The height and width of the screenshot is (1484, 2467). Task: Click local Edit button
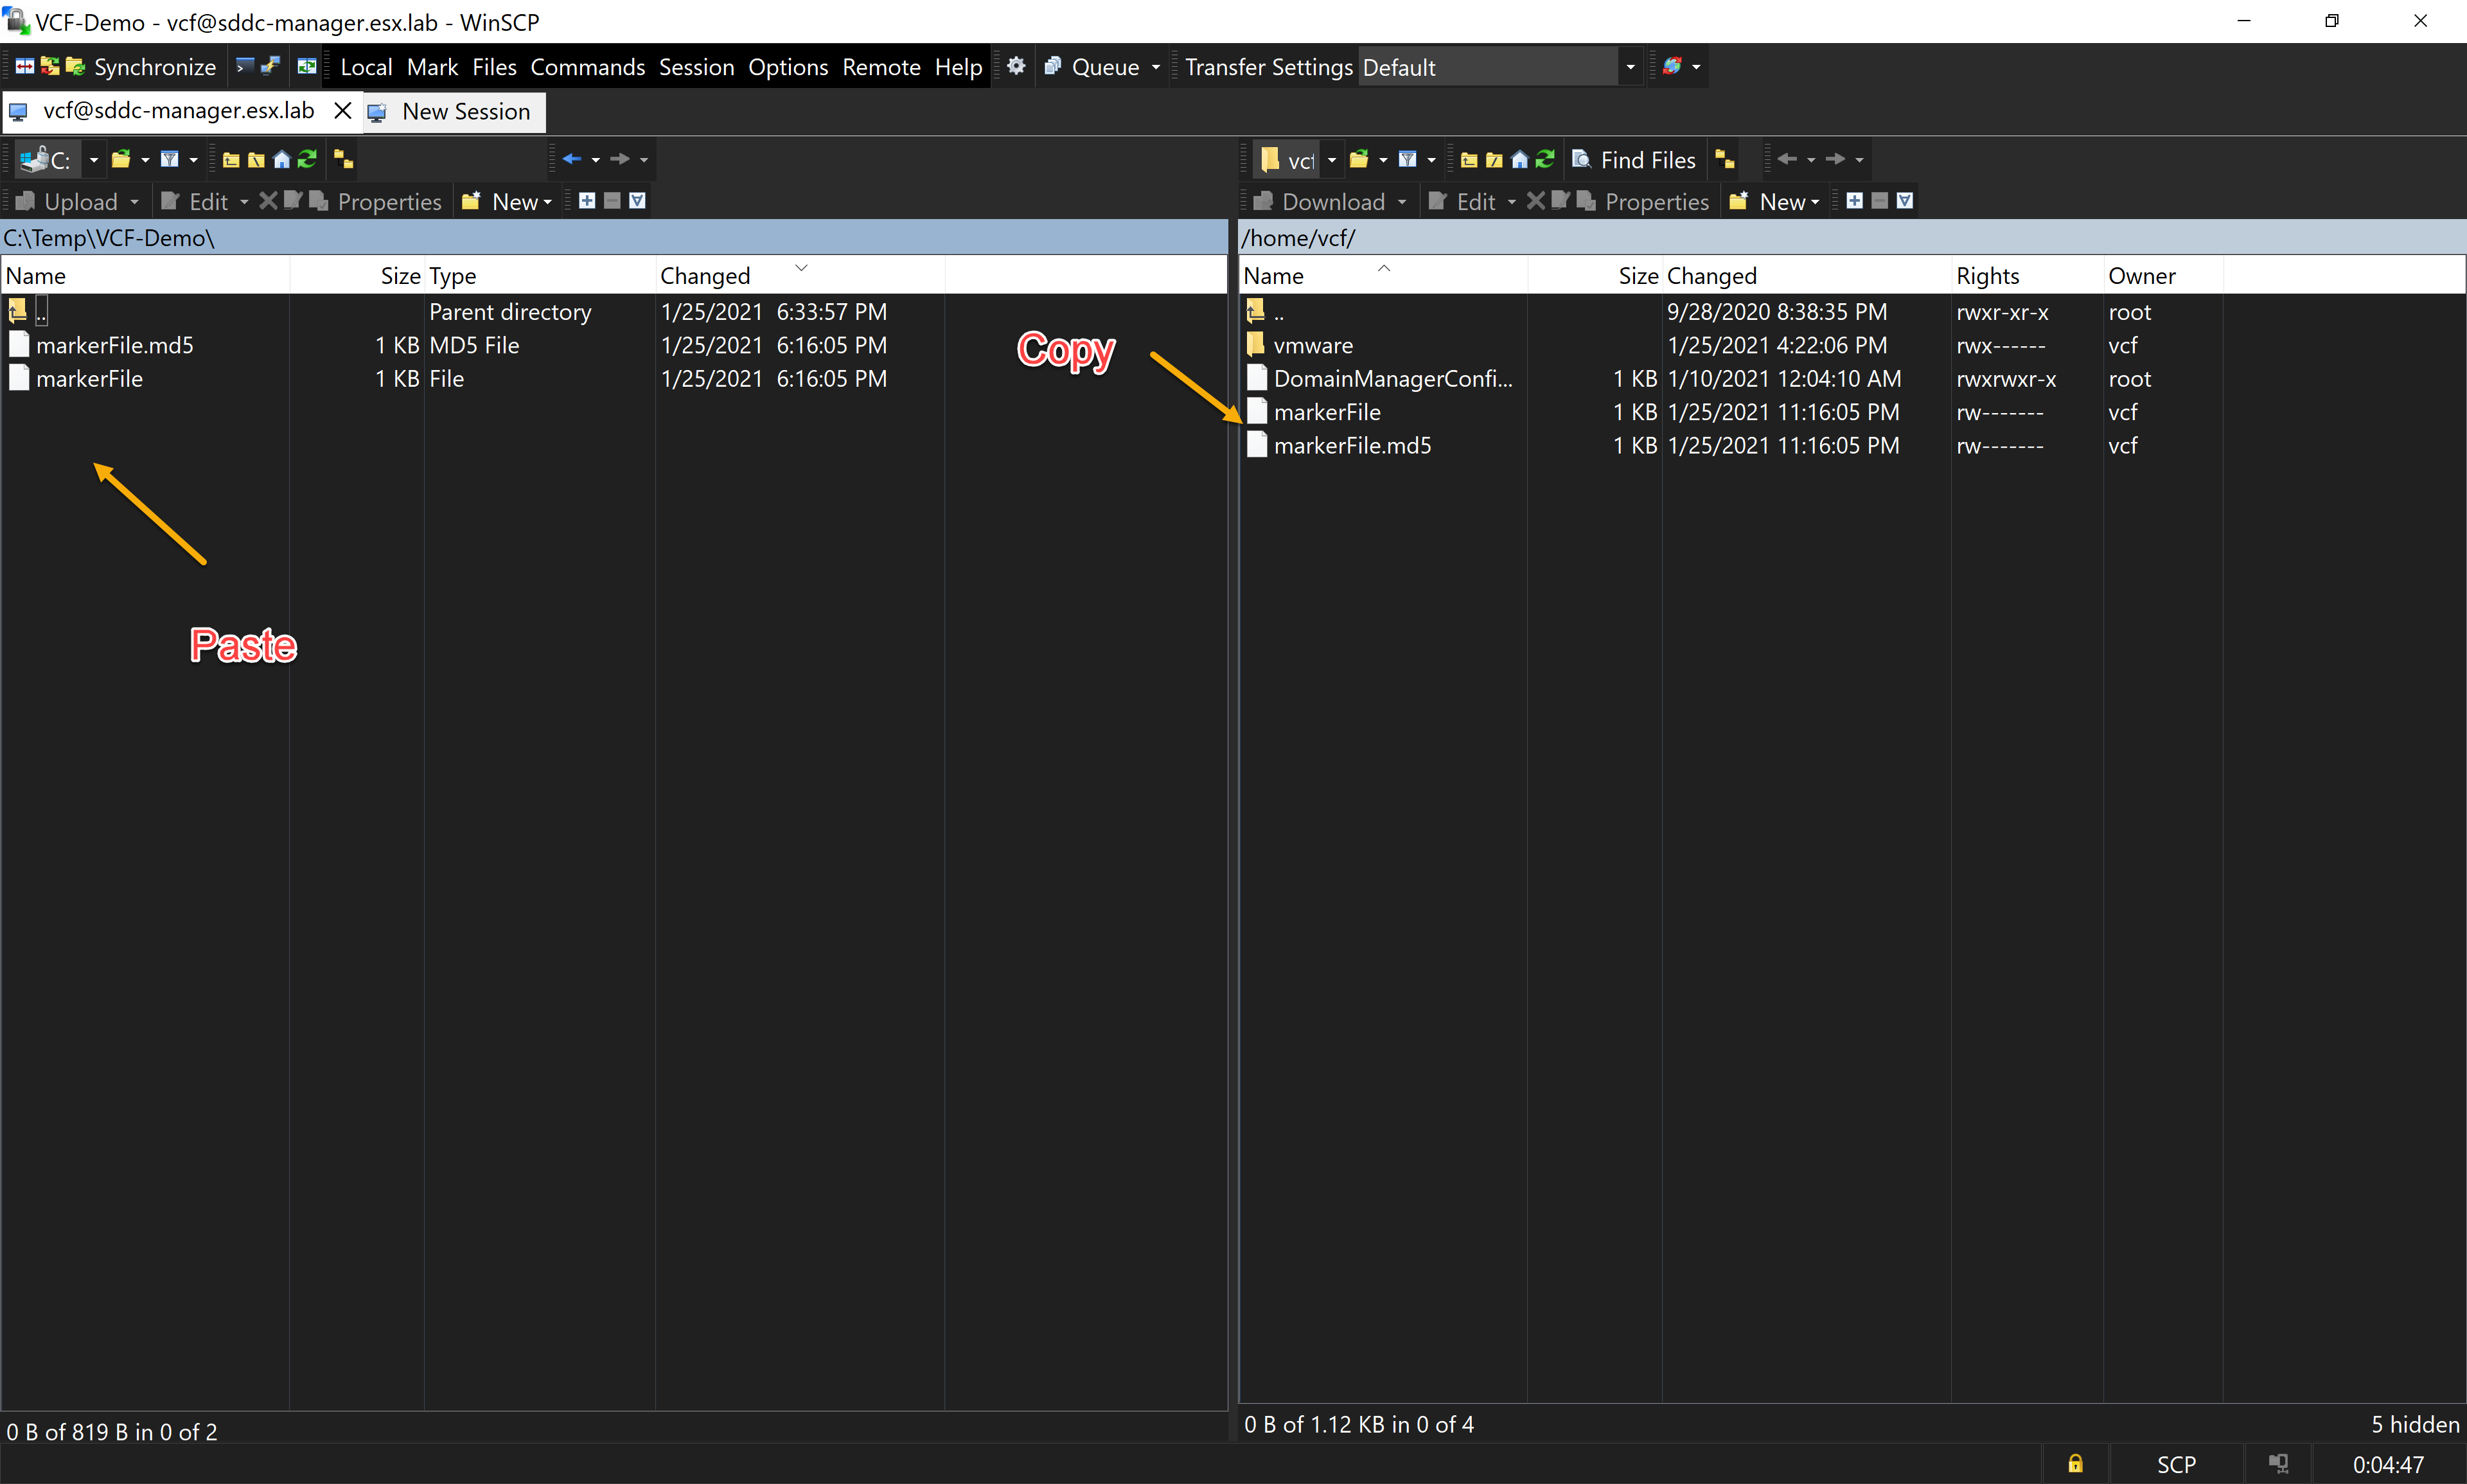[195, 202]
